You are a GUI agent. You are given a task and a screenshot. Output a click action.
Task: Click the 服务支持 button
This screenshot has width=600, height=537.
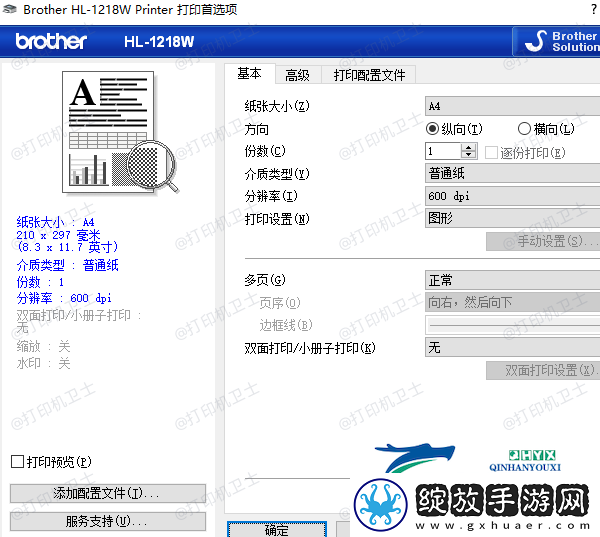click(108, 521)
